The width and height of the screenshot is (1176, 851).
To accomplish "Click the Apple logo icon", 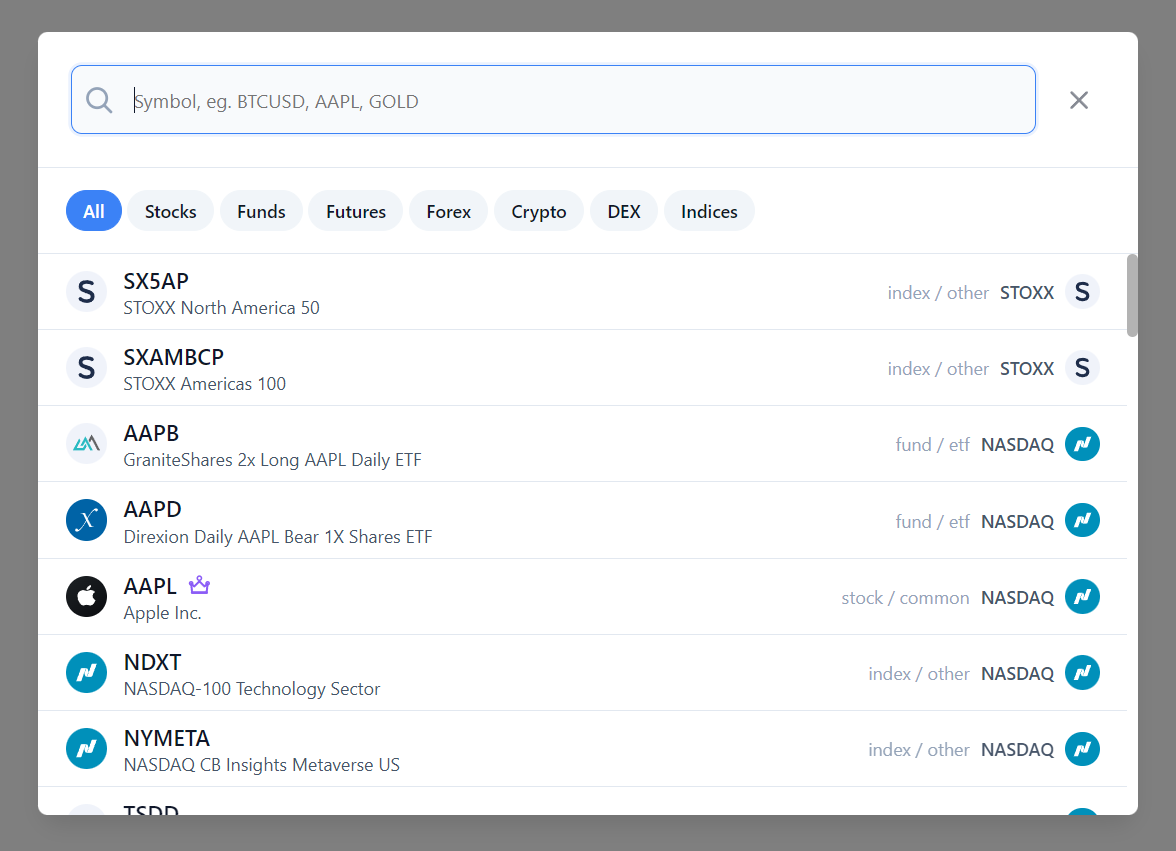I will pos(86,597).
